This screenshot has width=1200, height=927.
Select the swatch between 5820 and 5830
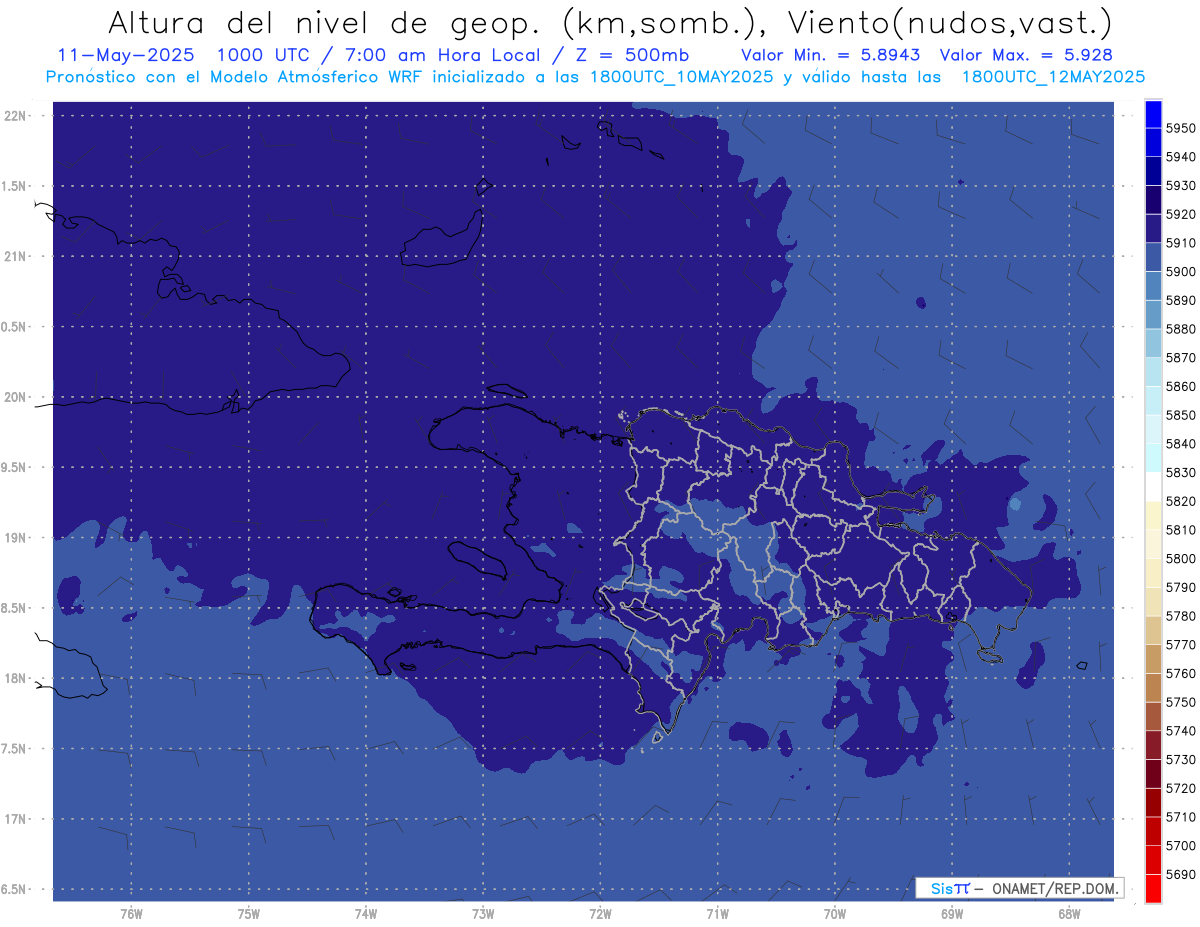click(1152, 486)
